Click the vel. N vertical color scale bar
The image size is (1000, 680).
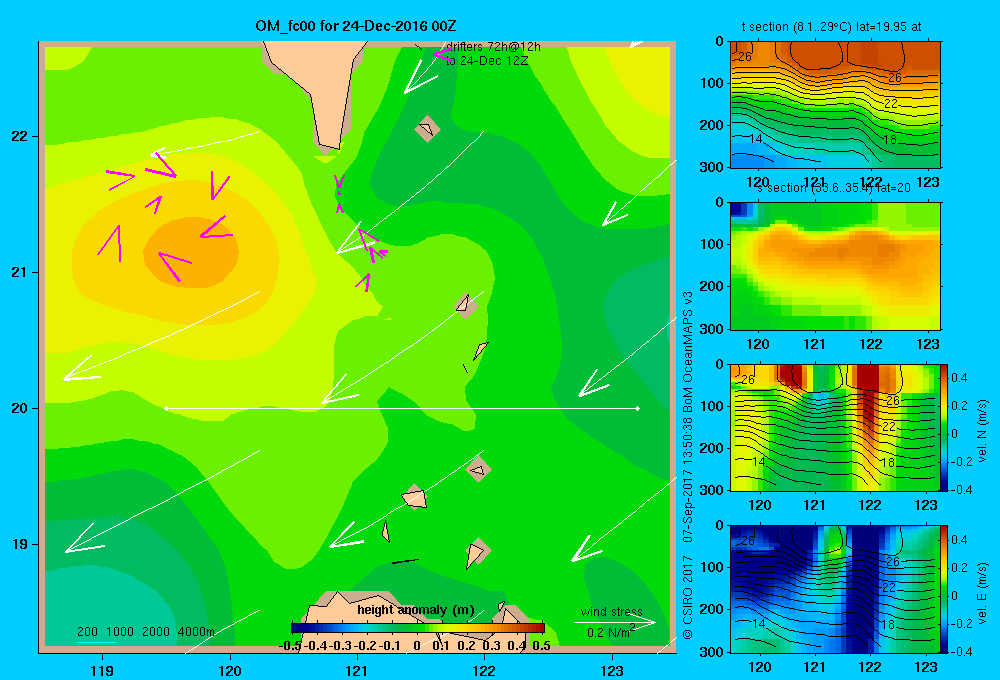click(x=944, y=427)
